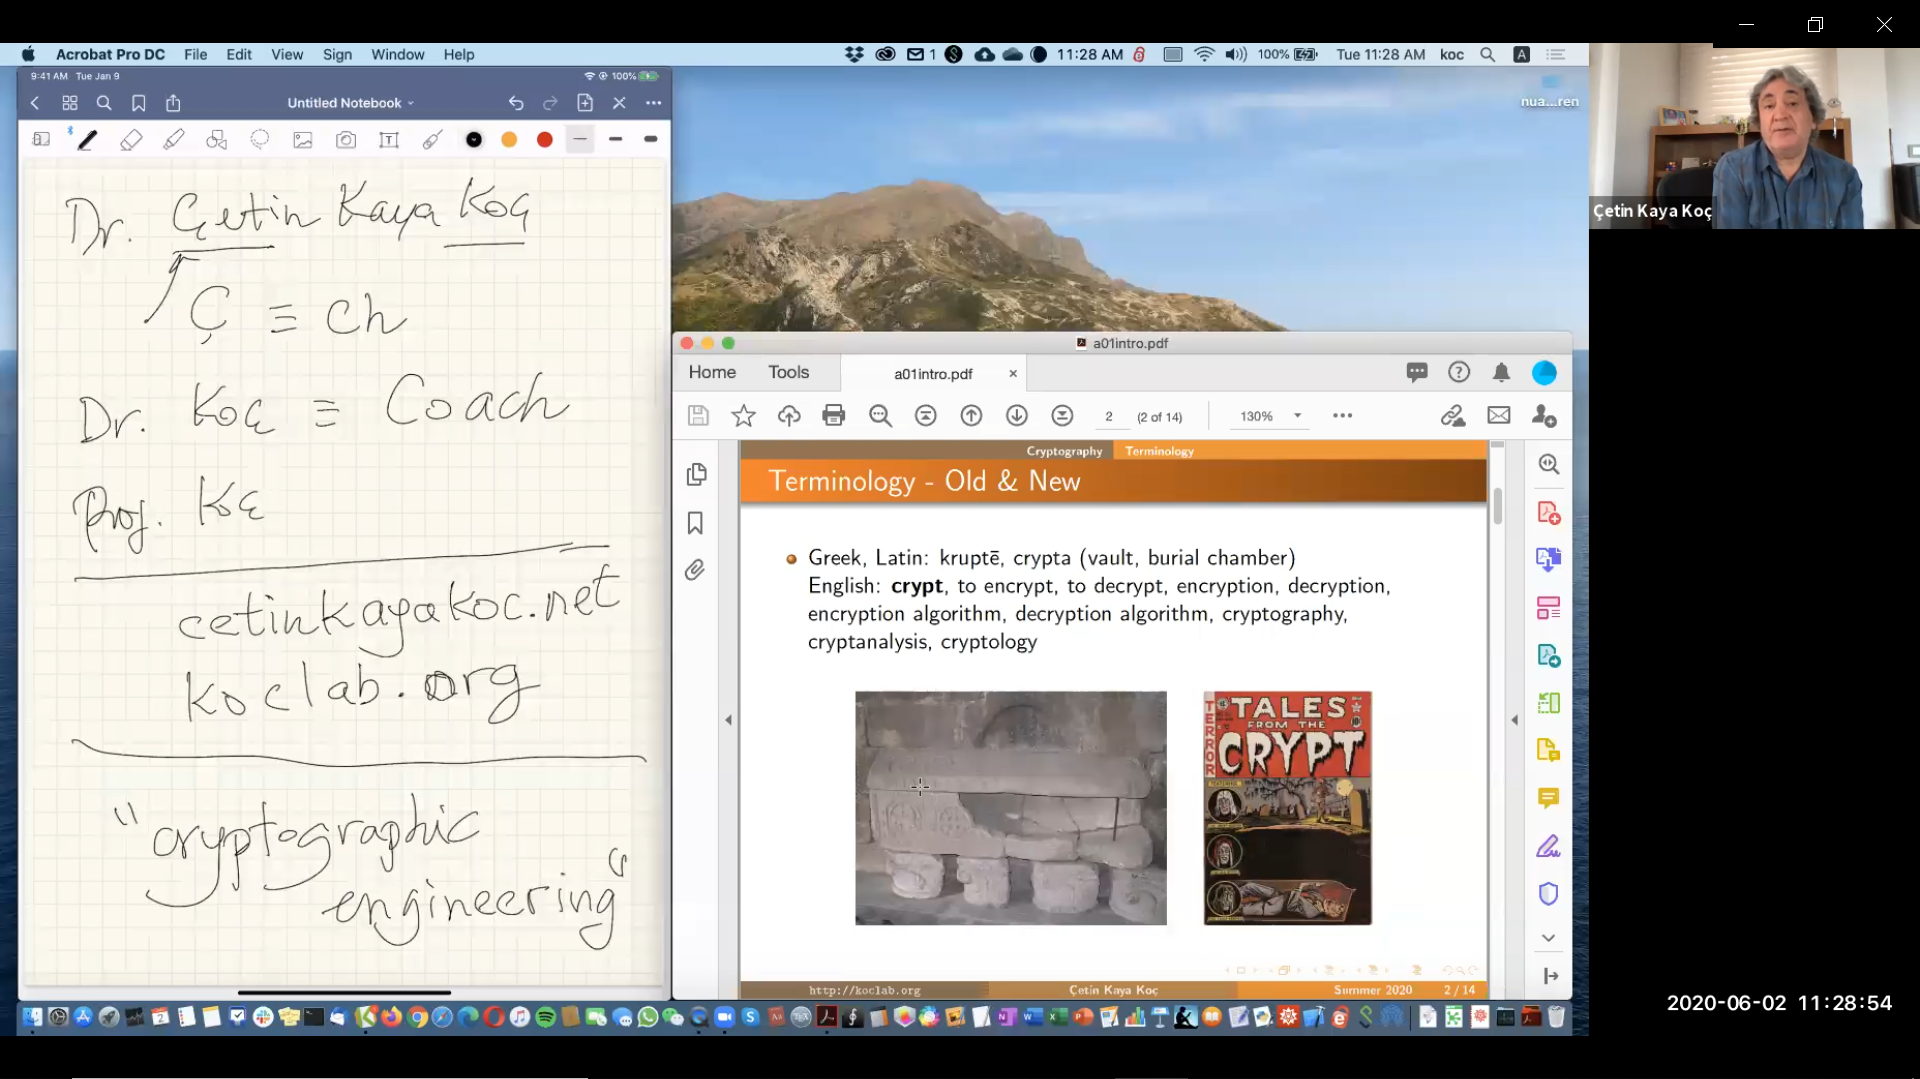Star the document as favorite

tap(743, 416)
